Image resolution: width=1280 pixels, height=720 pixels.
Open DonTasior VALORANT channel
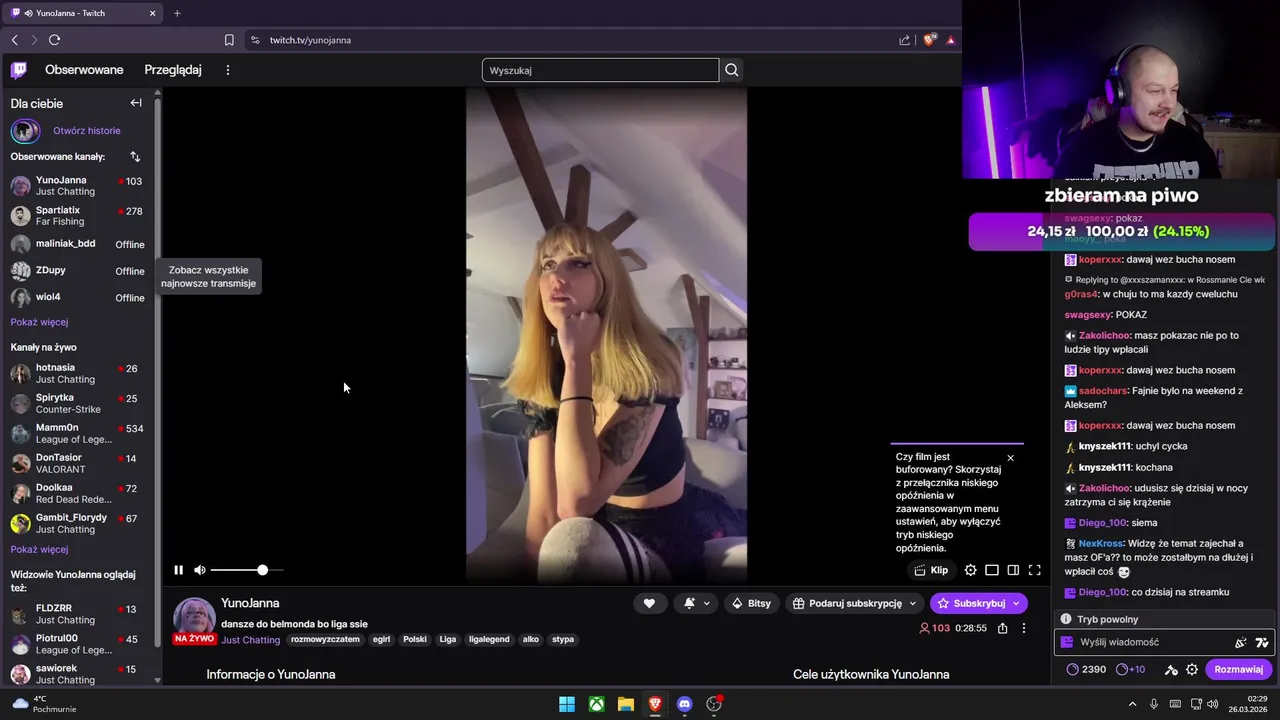[x=78, y=464]
